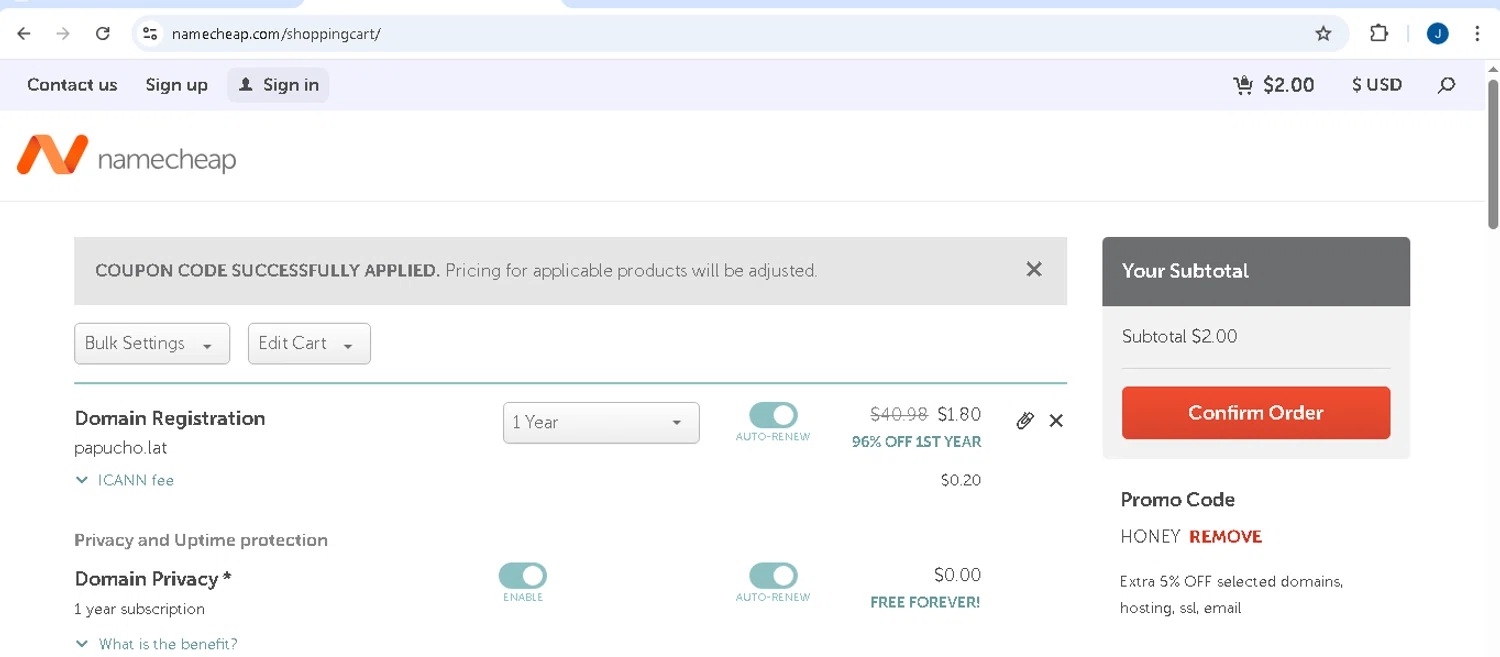
Task: Open the 1 Year duration dropdown
Action: 601,422
